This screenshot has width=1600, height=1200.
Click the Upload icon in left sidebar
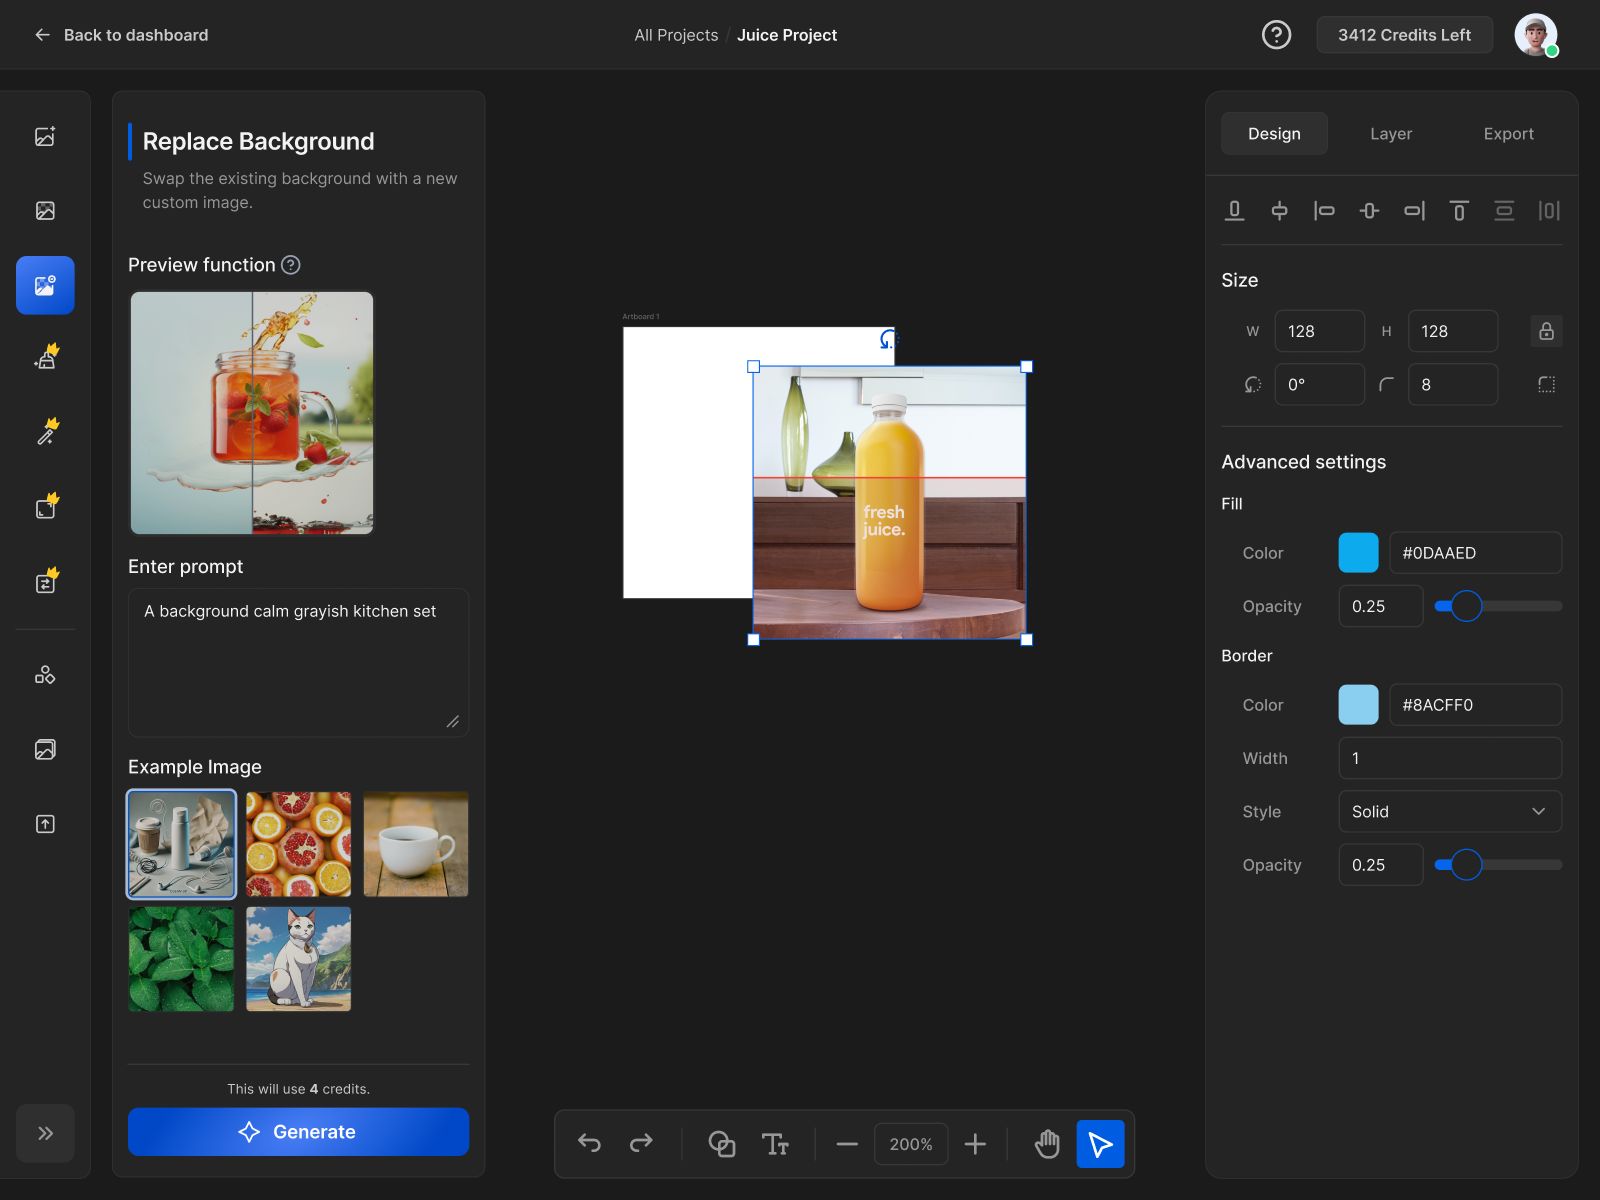pos(45,823)
